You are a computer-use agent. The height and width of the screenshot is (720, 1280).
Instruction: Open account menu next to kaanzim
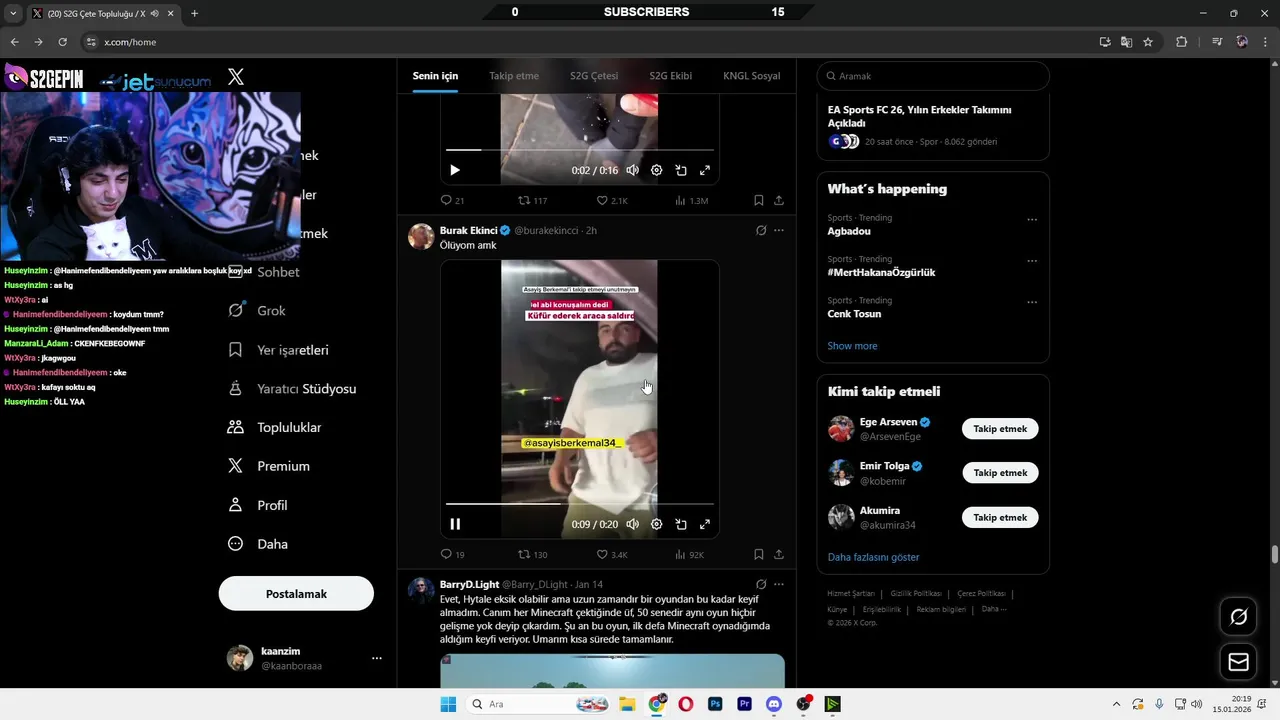coord(377,658)
